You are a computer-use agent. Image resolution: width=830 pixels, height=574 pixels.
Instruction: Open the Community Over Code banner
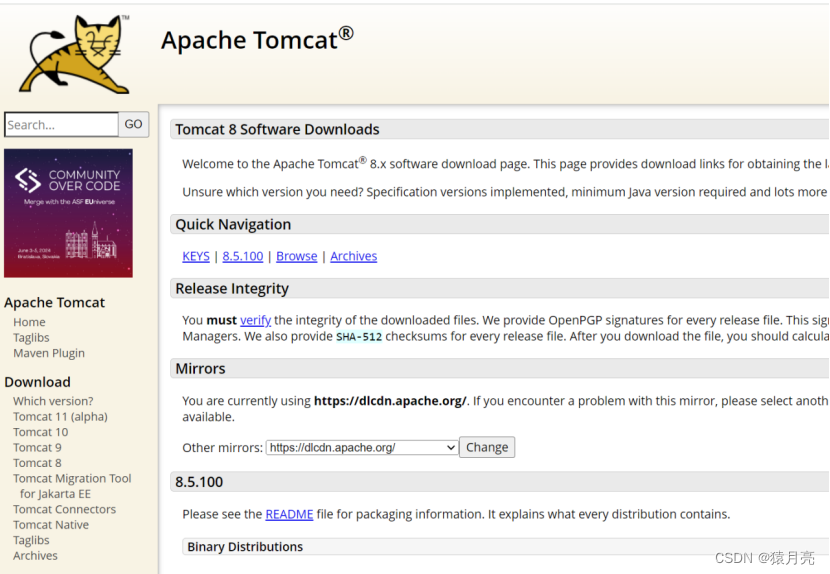point(68,213)
